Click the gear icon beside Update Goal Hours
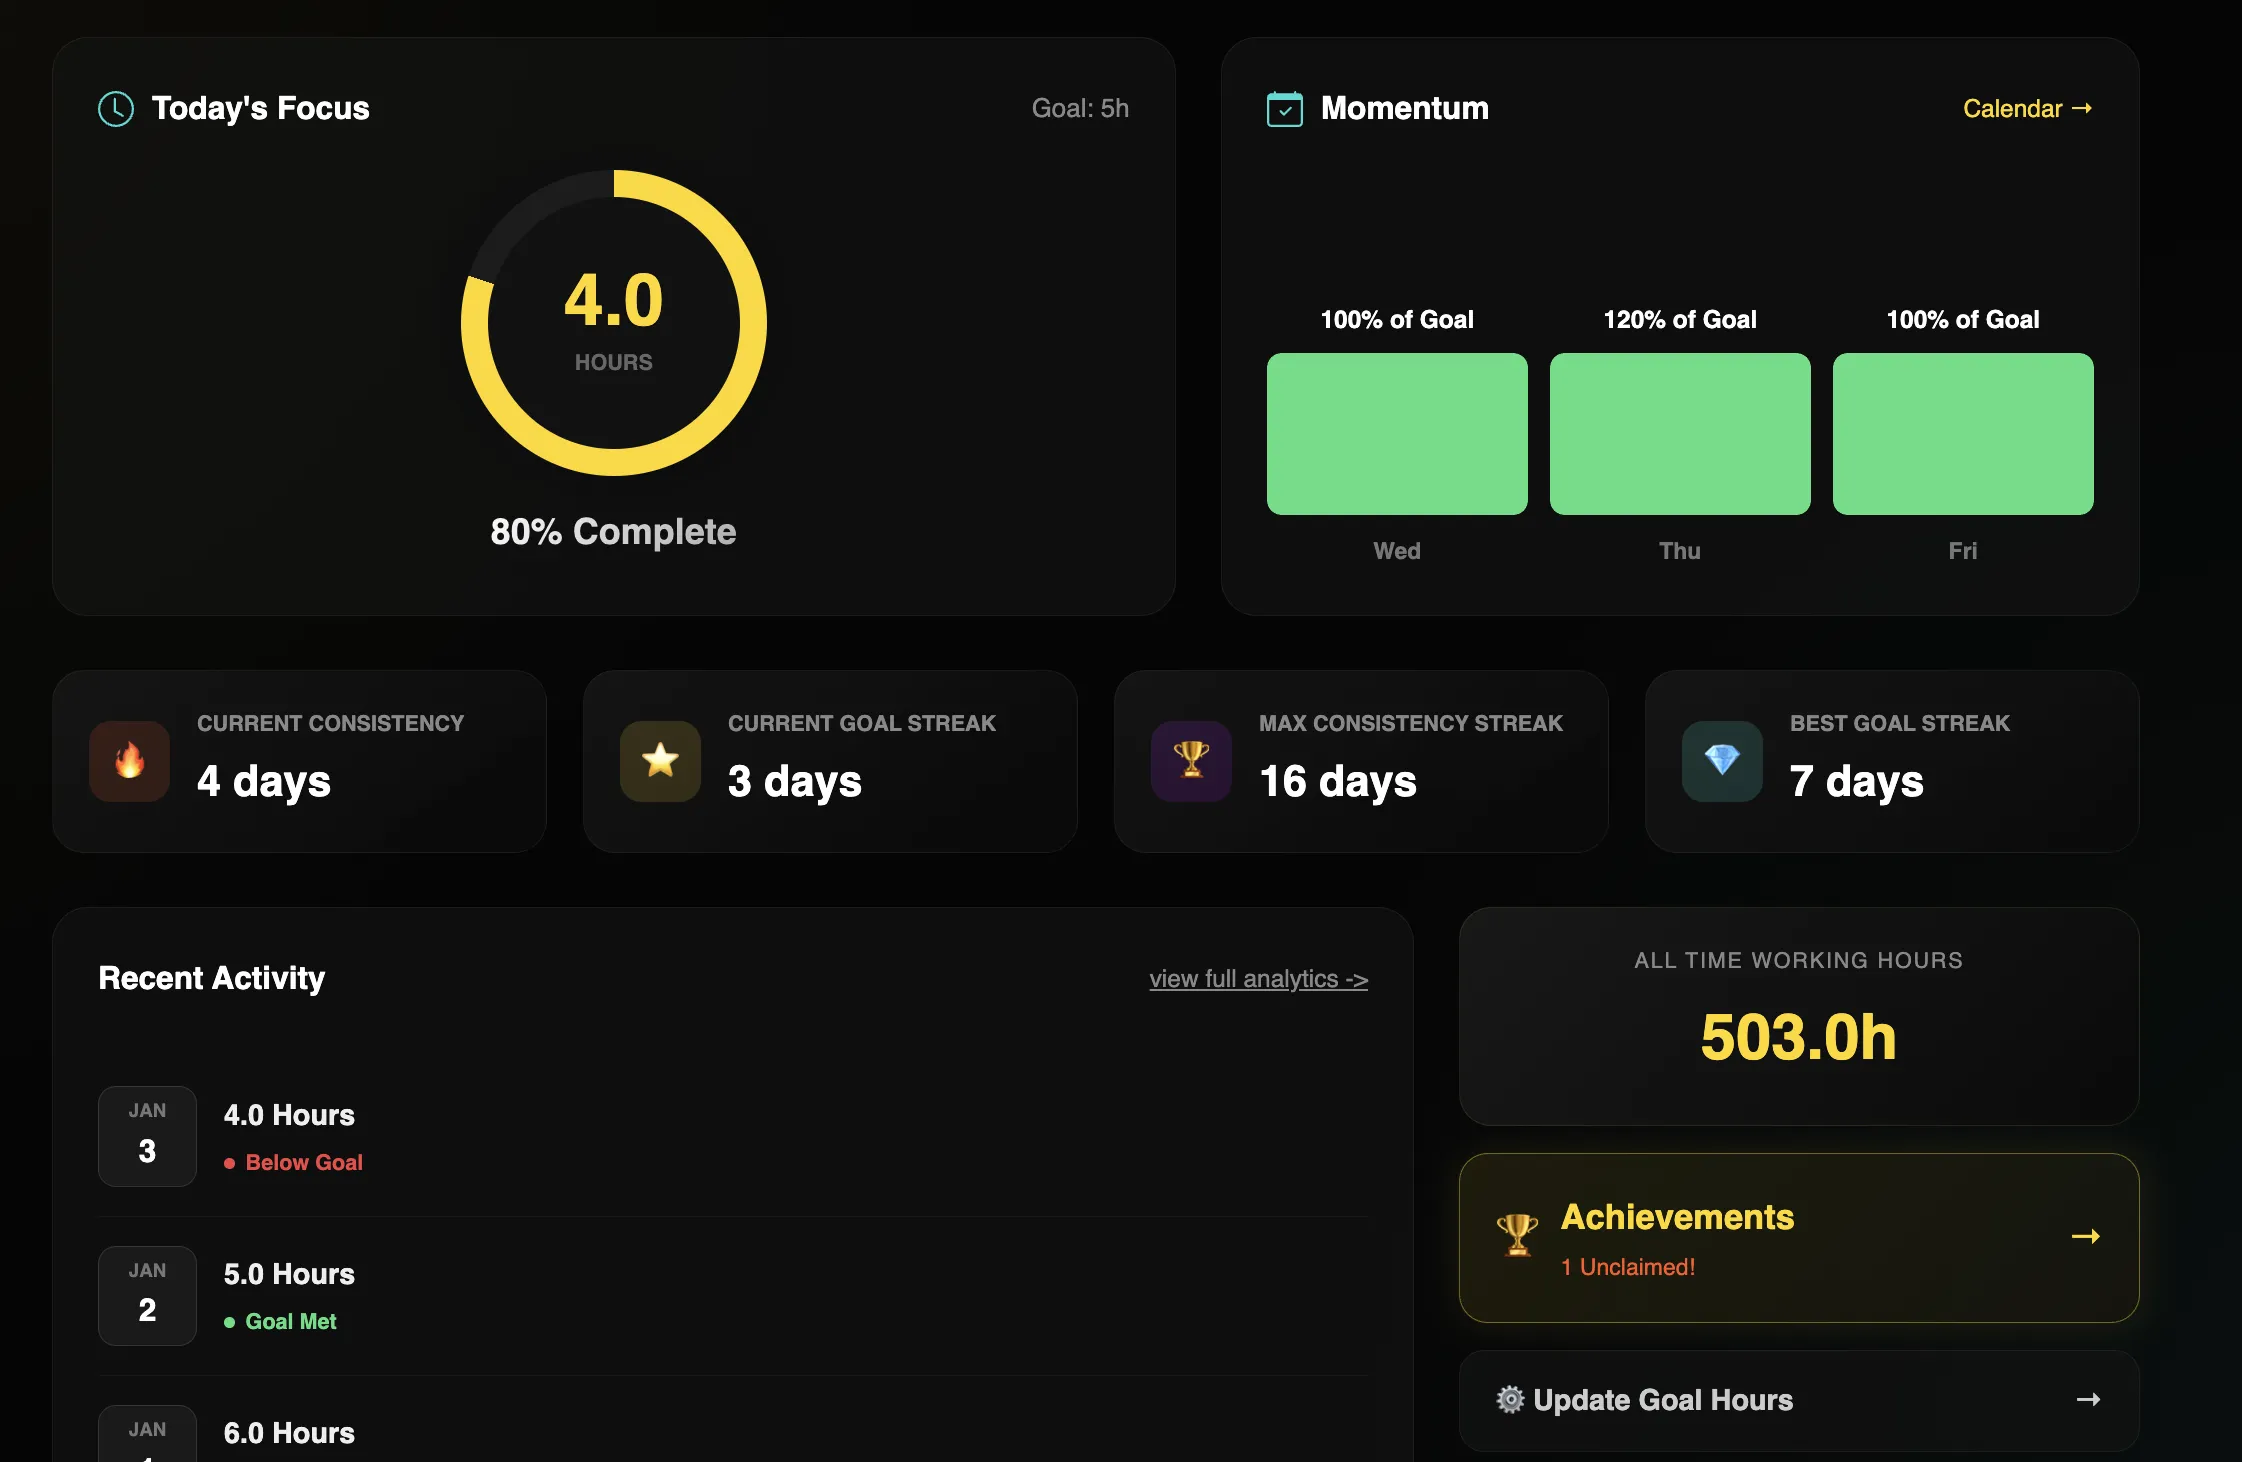2242x1462 pixels. [x=1510, y=1399]
